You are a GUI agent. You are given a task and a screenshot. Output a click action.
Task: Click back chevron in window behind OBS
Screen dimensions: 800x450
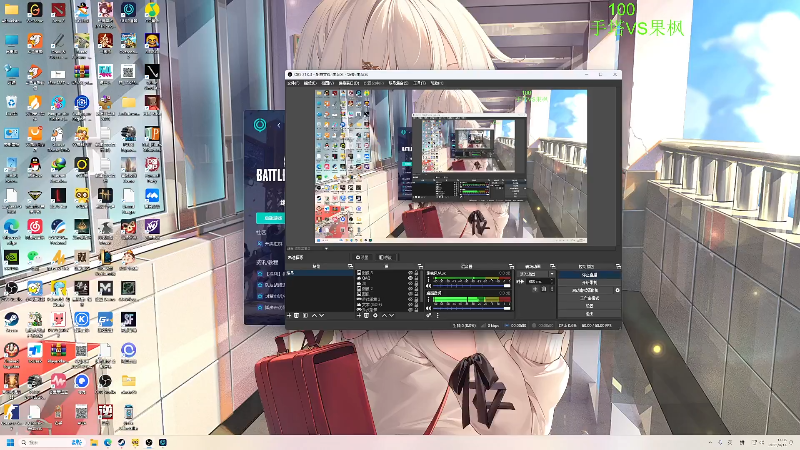[x=279, y=125]
